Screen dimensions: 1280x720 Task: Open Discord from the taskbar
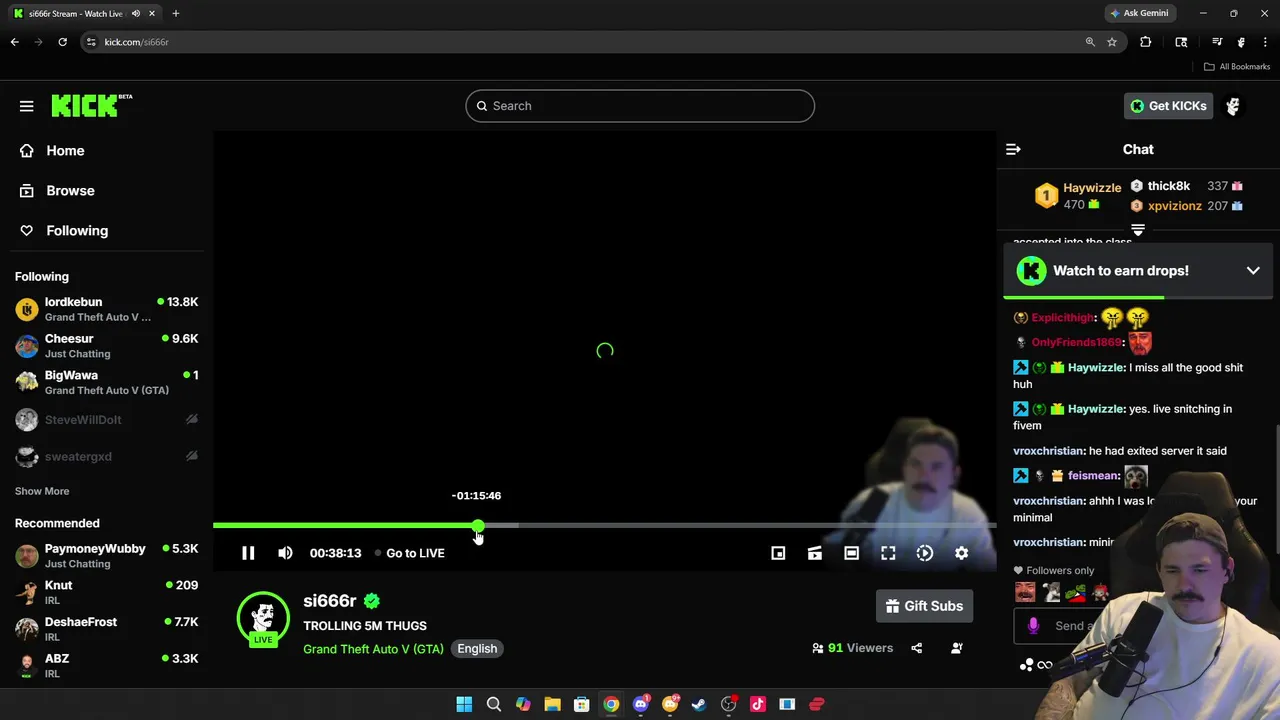(x=641, y=704)
